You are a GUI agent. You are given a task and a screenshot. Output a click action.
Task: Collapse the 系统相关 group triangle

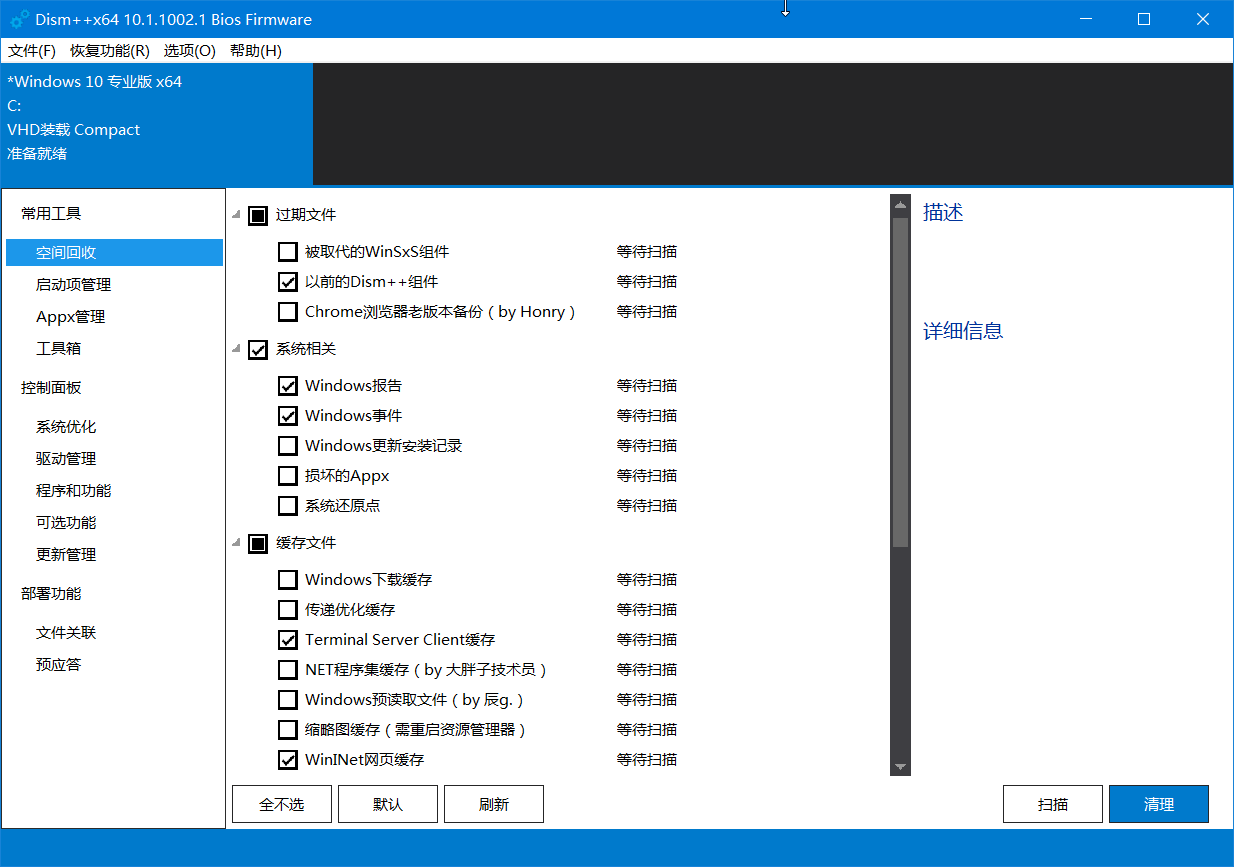[x=237, y=349]
